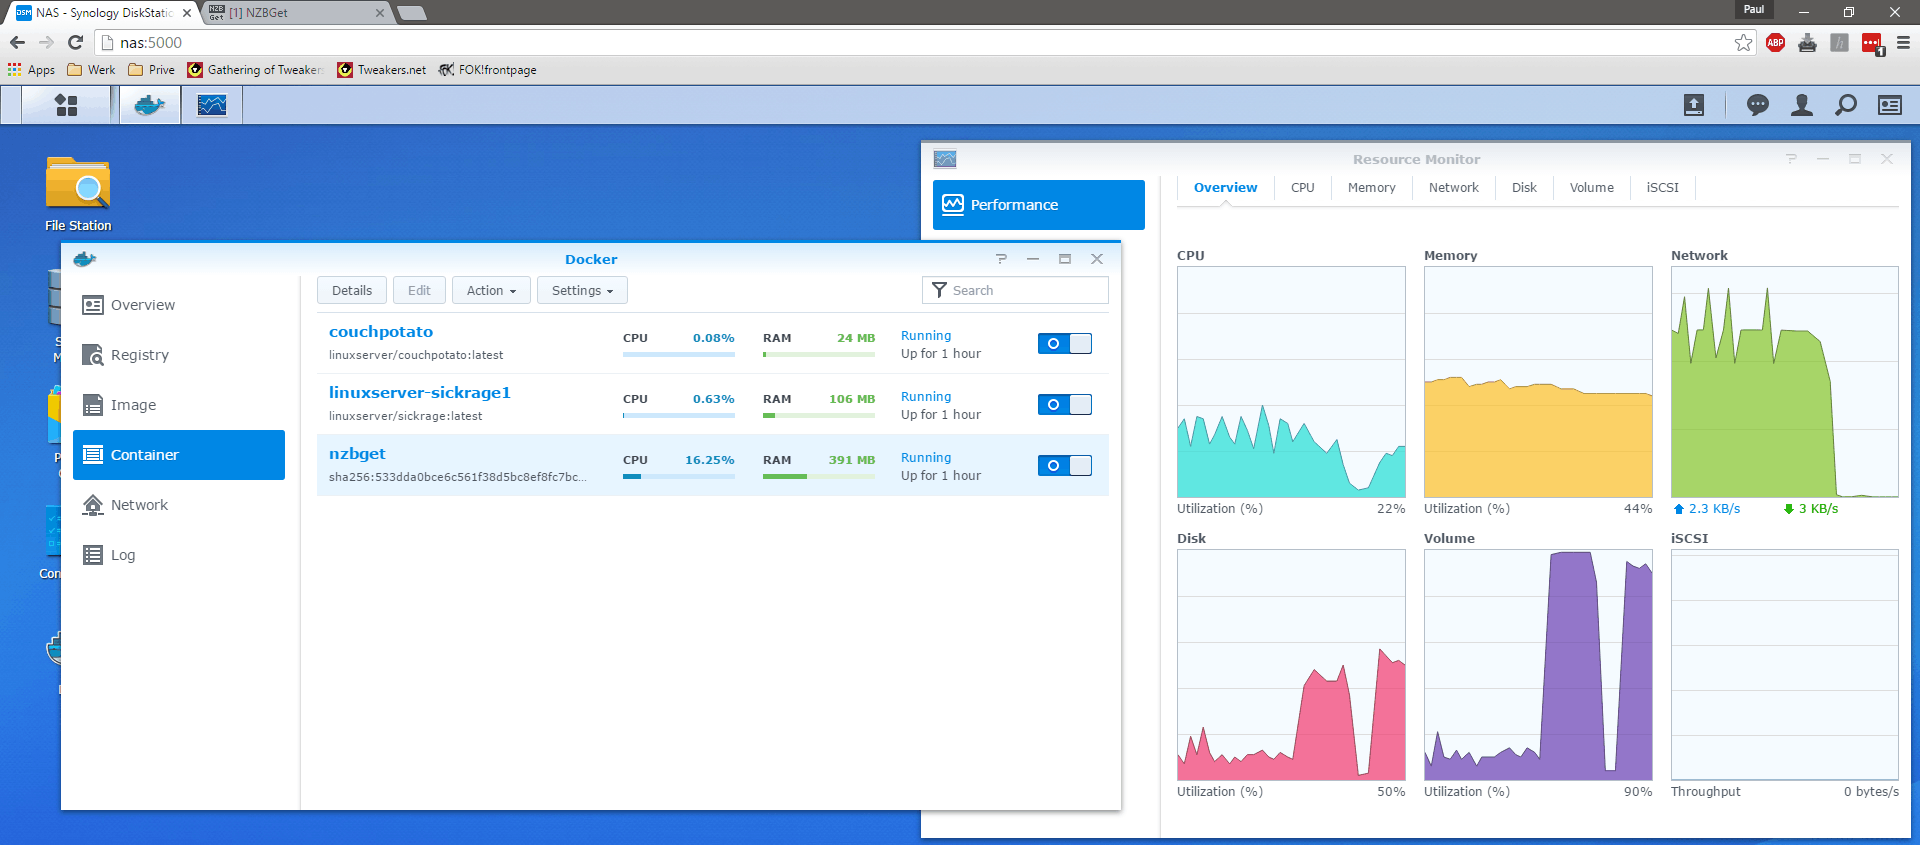Screen dimensions: 1920x845
Task: Click the nzbget RAM usage bar
Action: click(x=819, y=476)
